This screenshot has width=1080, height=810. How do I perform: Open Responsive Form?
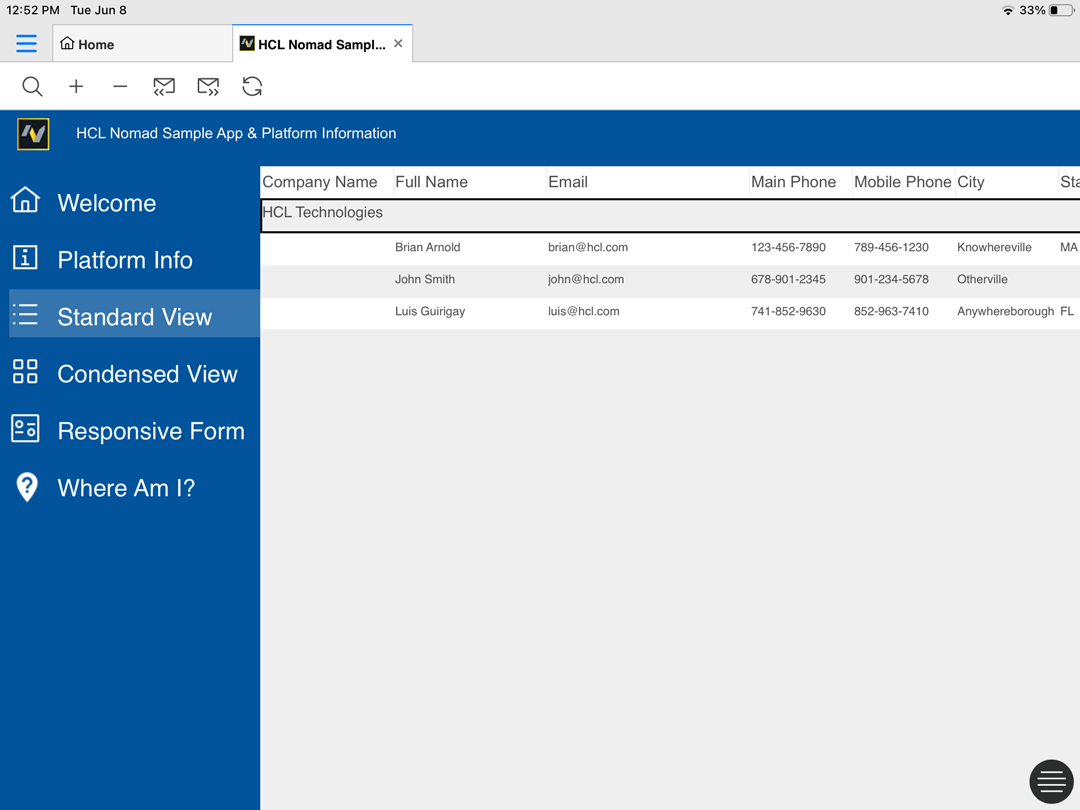[151, 431]
